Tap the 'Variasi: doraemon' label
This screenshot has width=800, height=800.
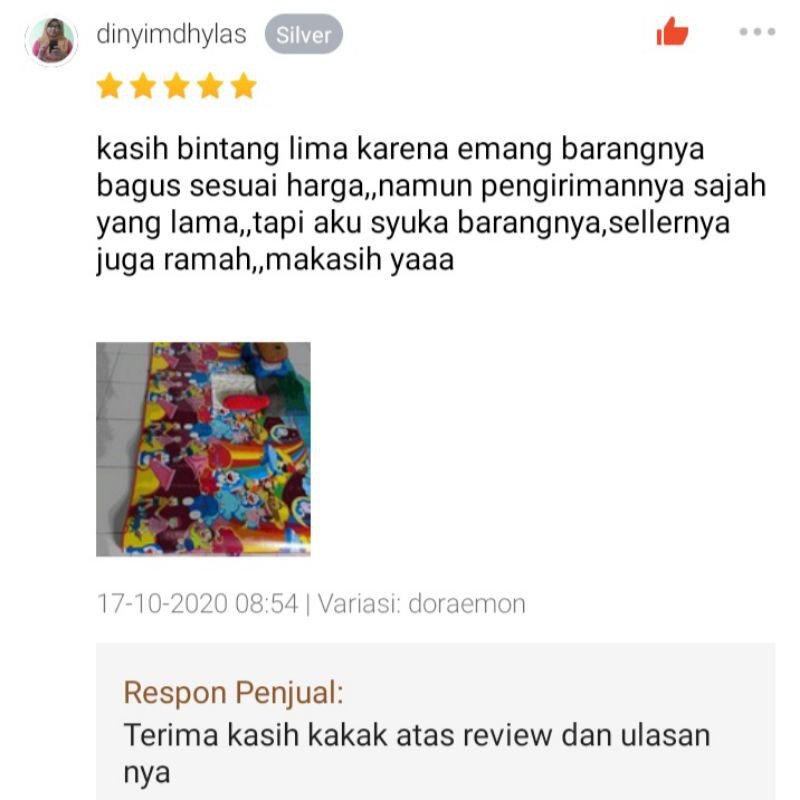click(x=421, y=604)
